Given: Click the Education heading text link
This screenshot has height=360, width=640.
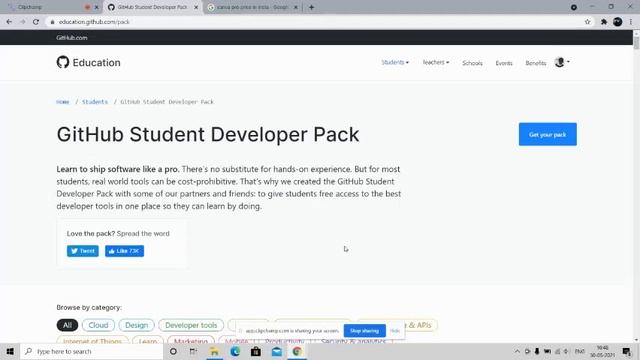Looking at the screenshot, I should tap(96, 62).
